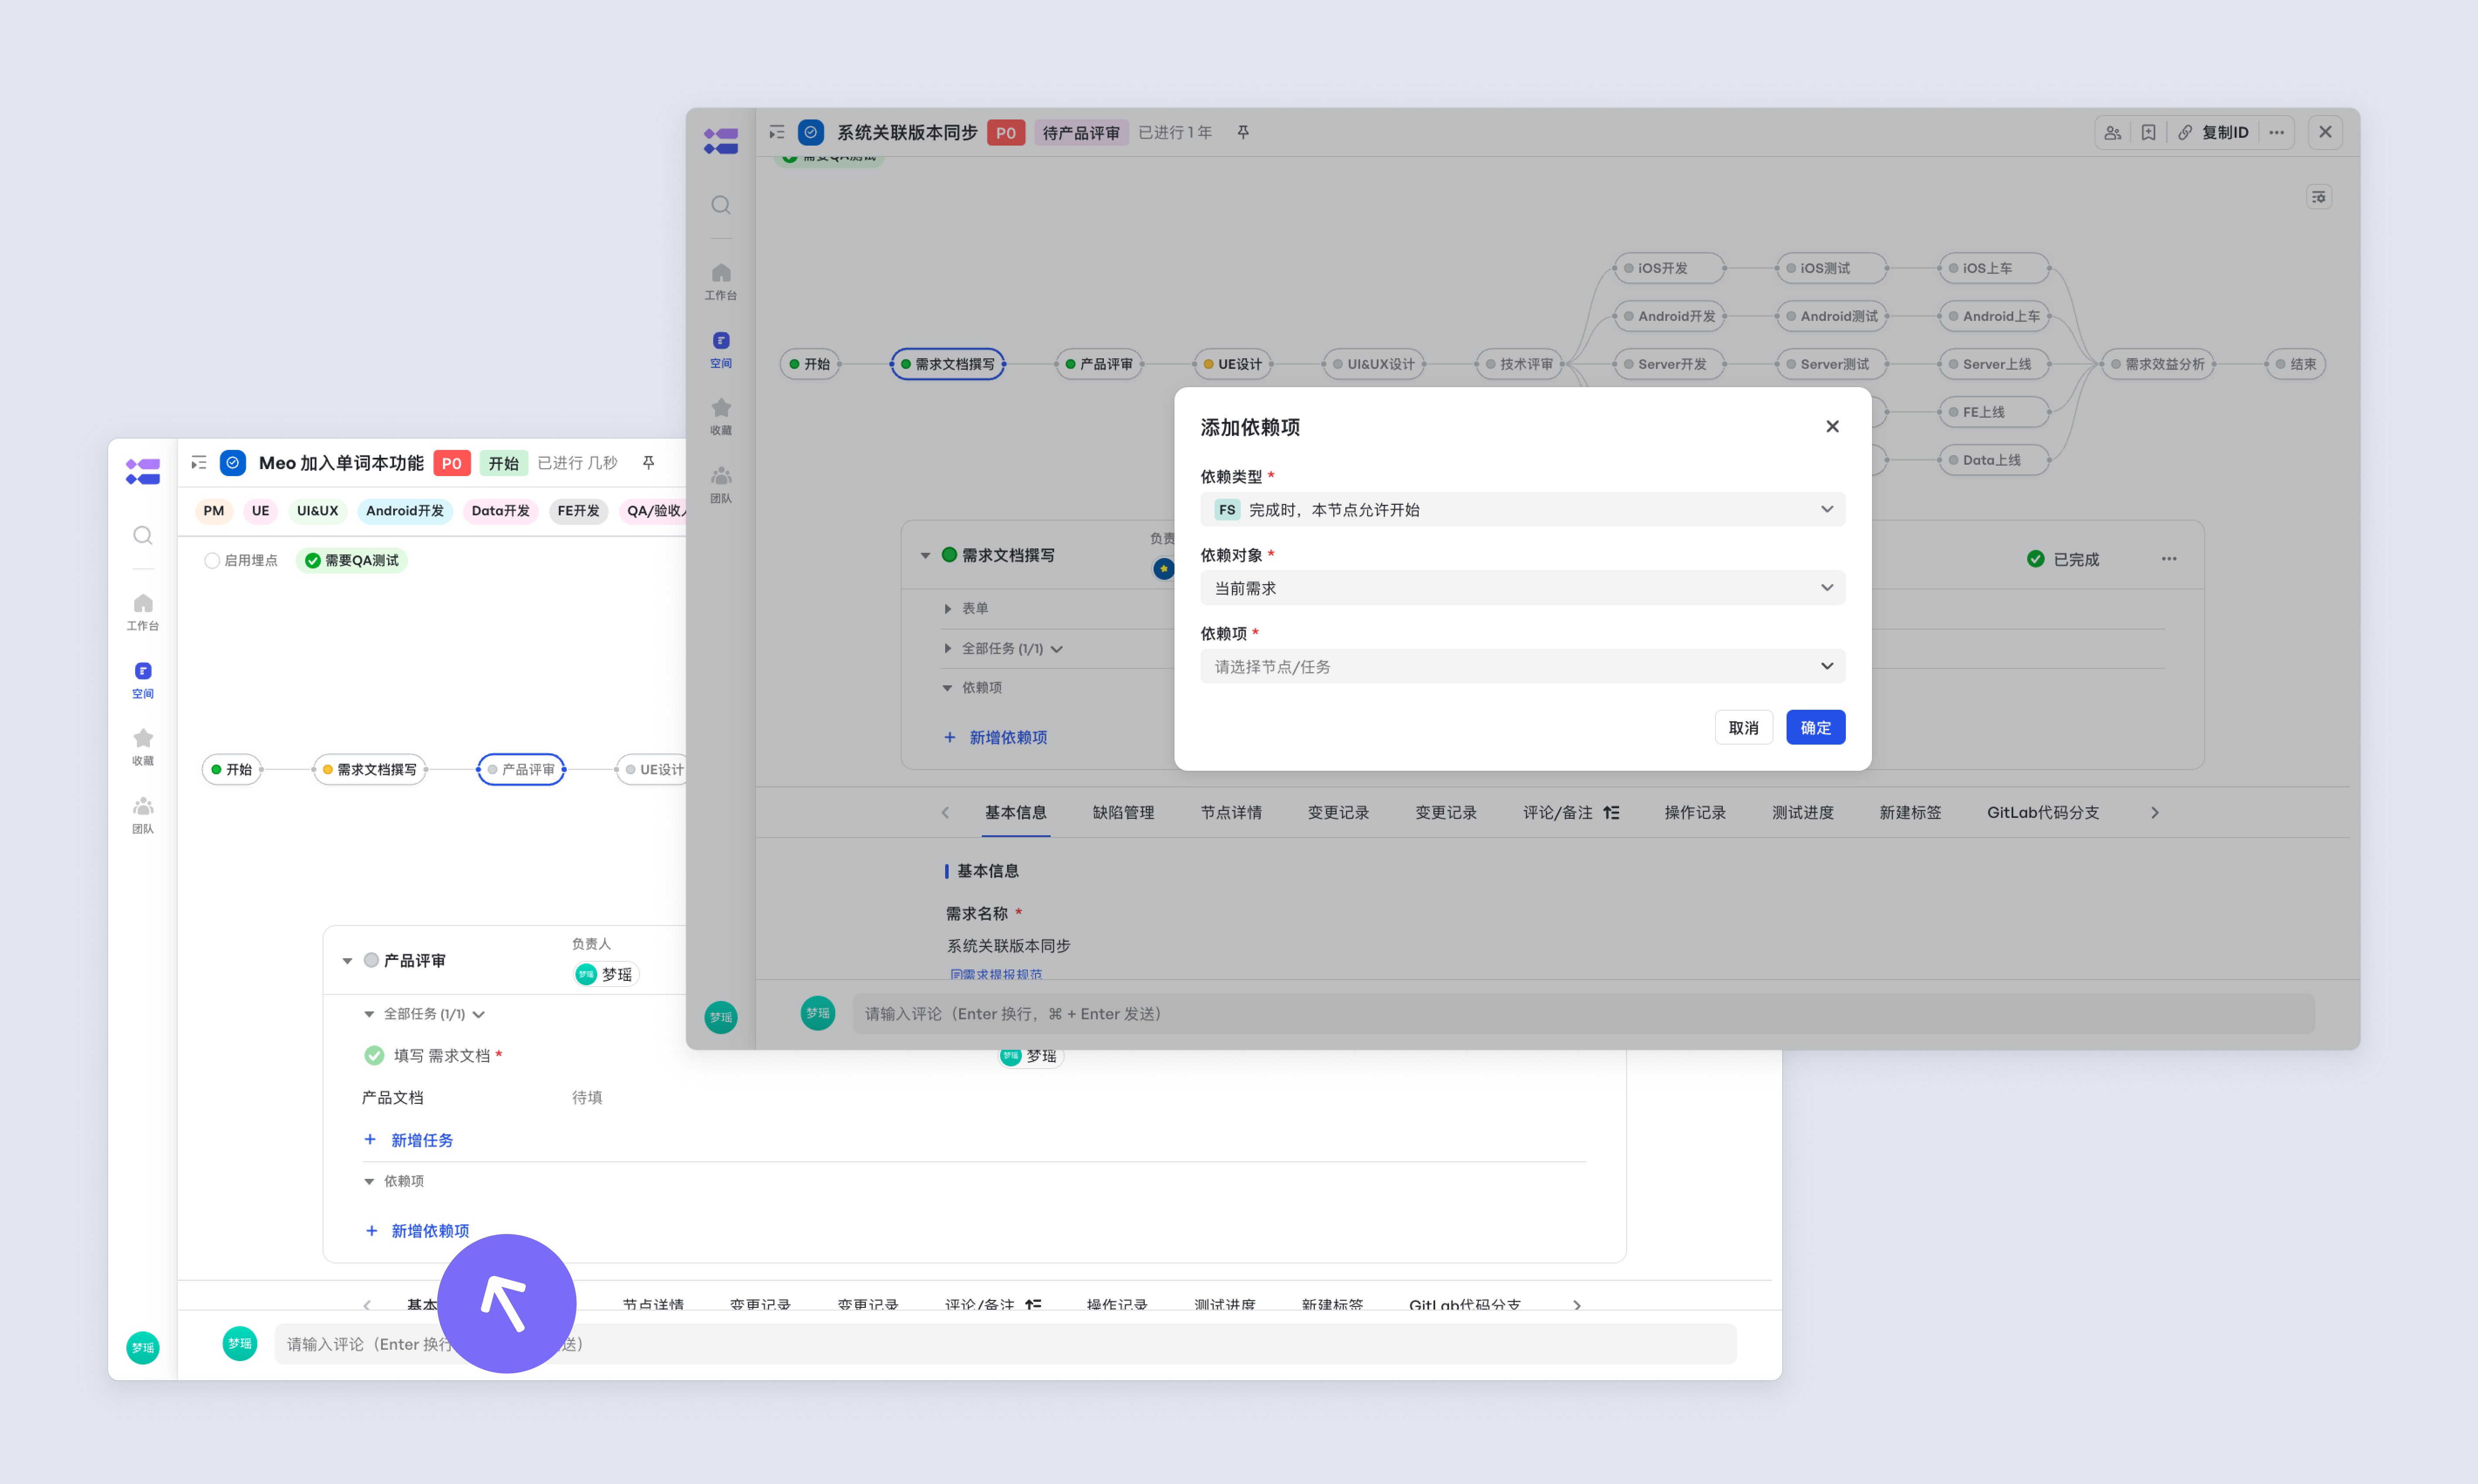
Task: Click the 复制ID link button
Action: (2213, 132)
